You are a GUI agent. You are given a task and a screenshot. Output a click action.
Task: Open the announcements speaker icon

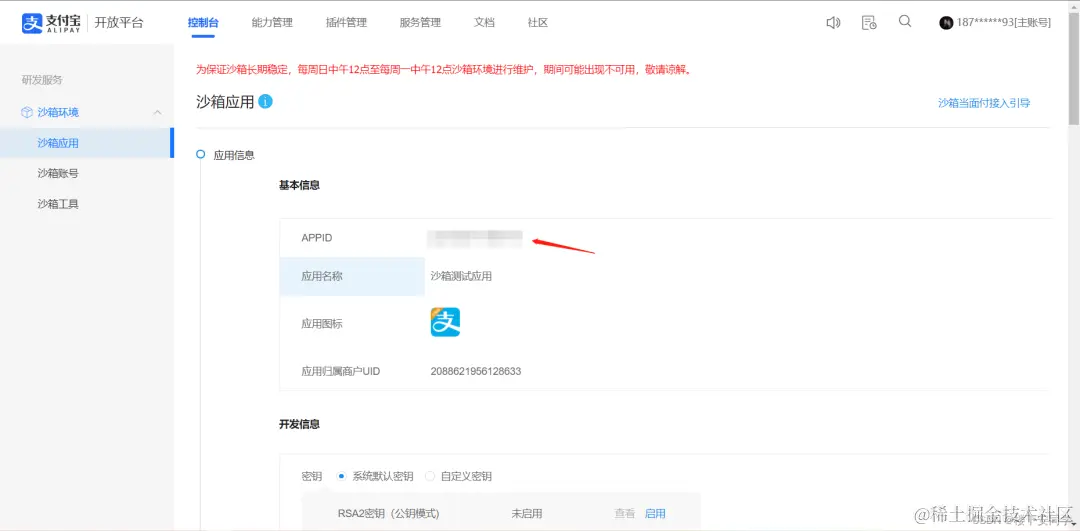[833, 23]
